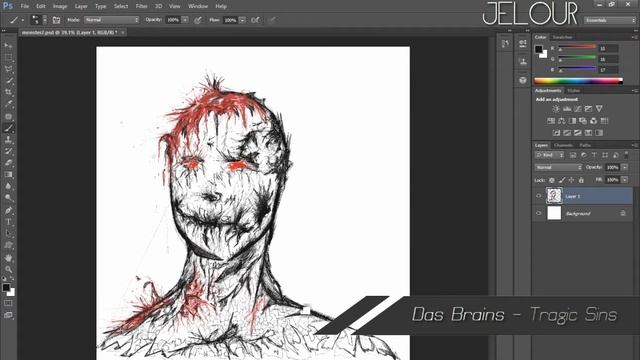
Task: Open the Brush panel toggle in options bar
Action: 56,20
